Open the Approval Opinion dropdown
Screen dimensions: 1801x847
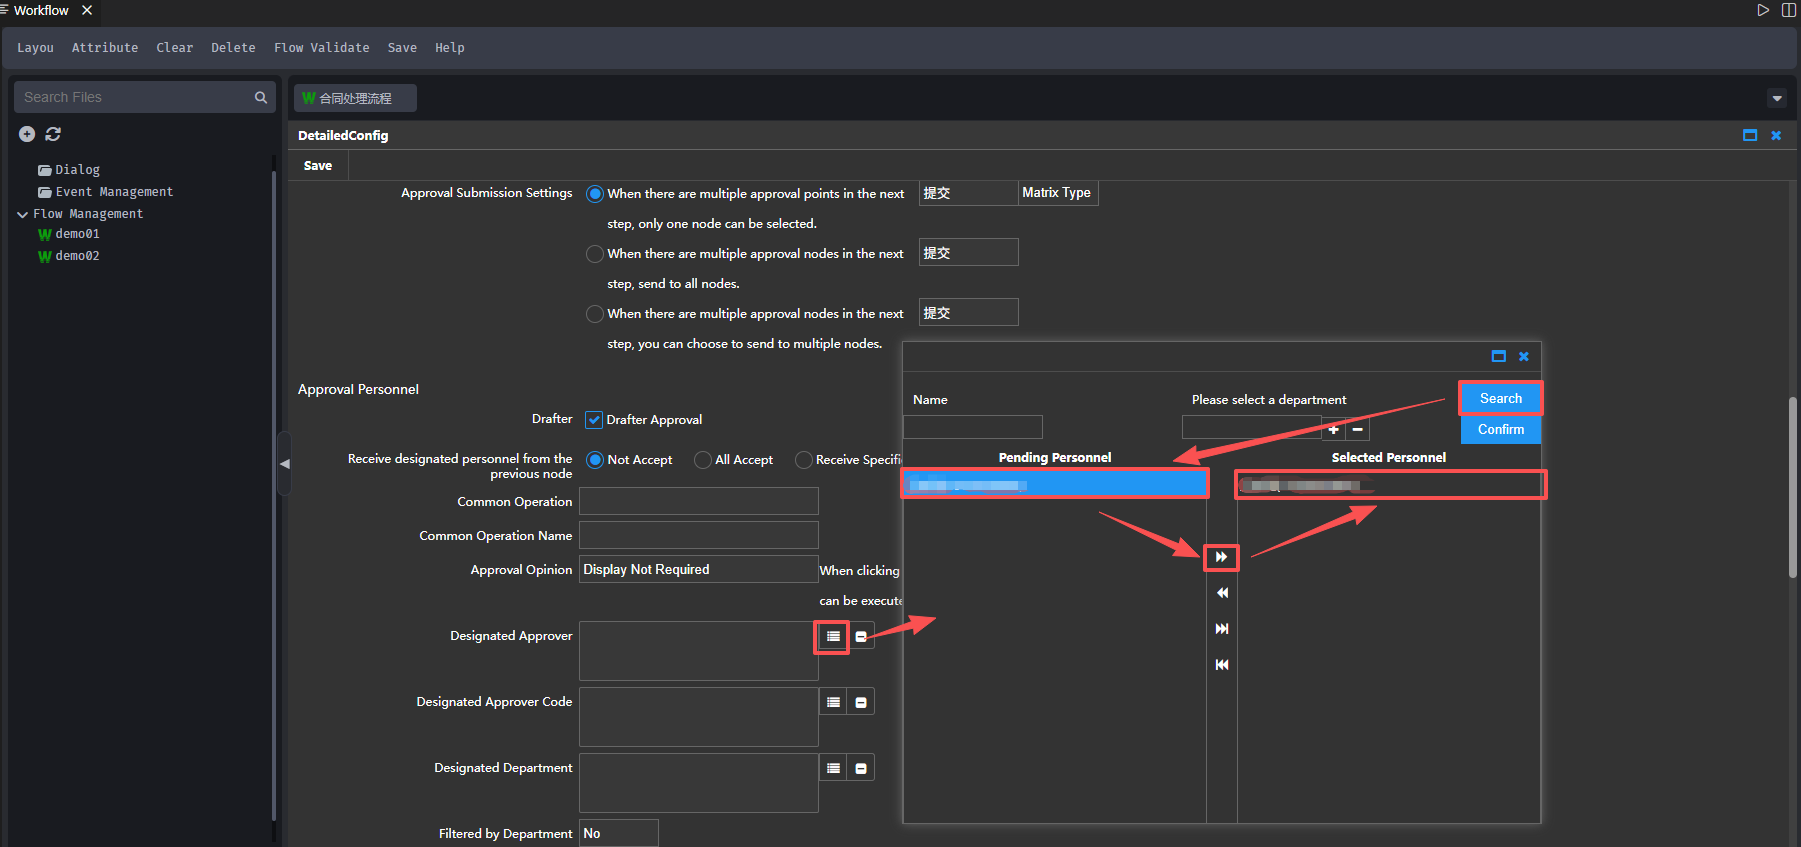698,569
